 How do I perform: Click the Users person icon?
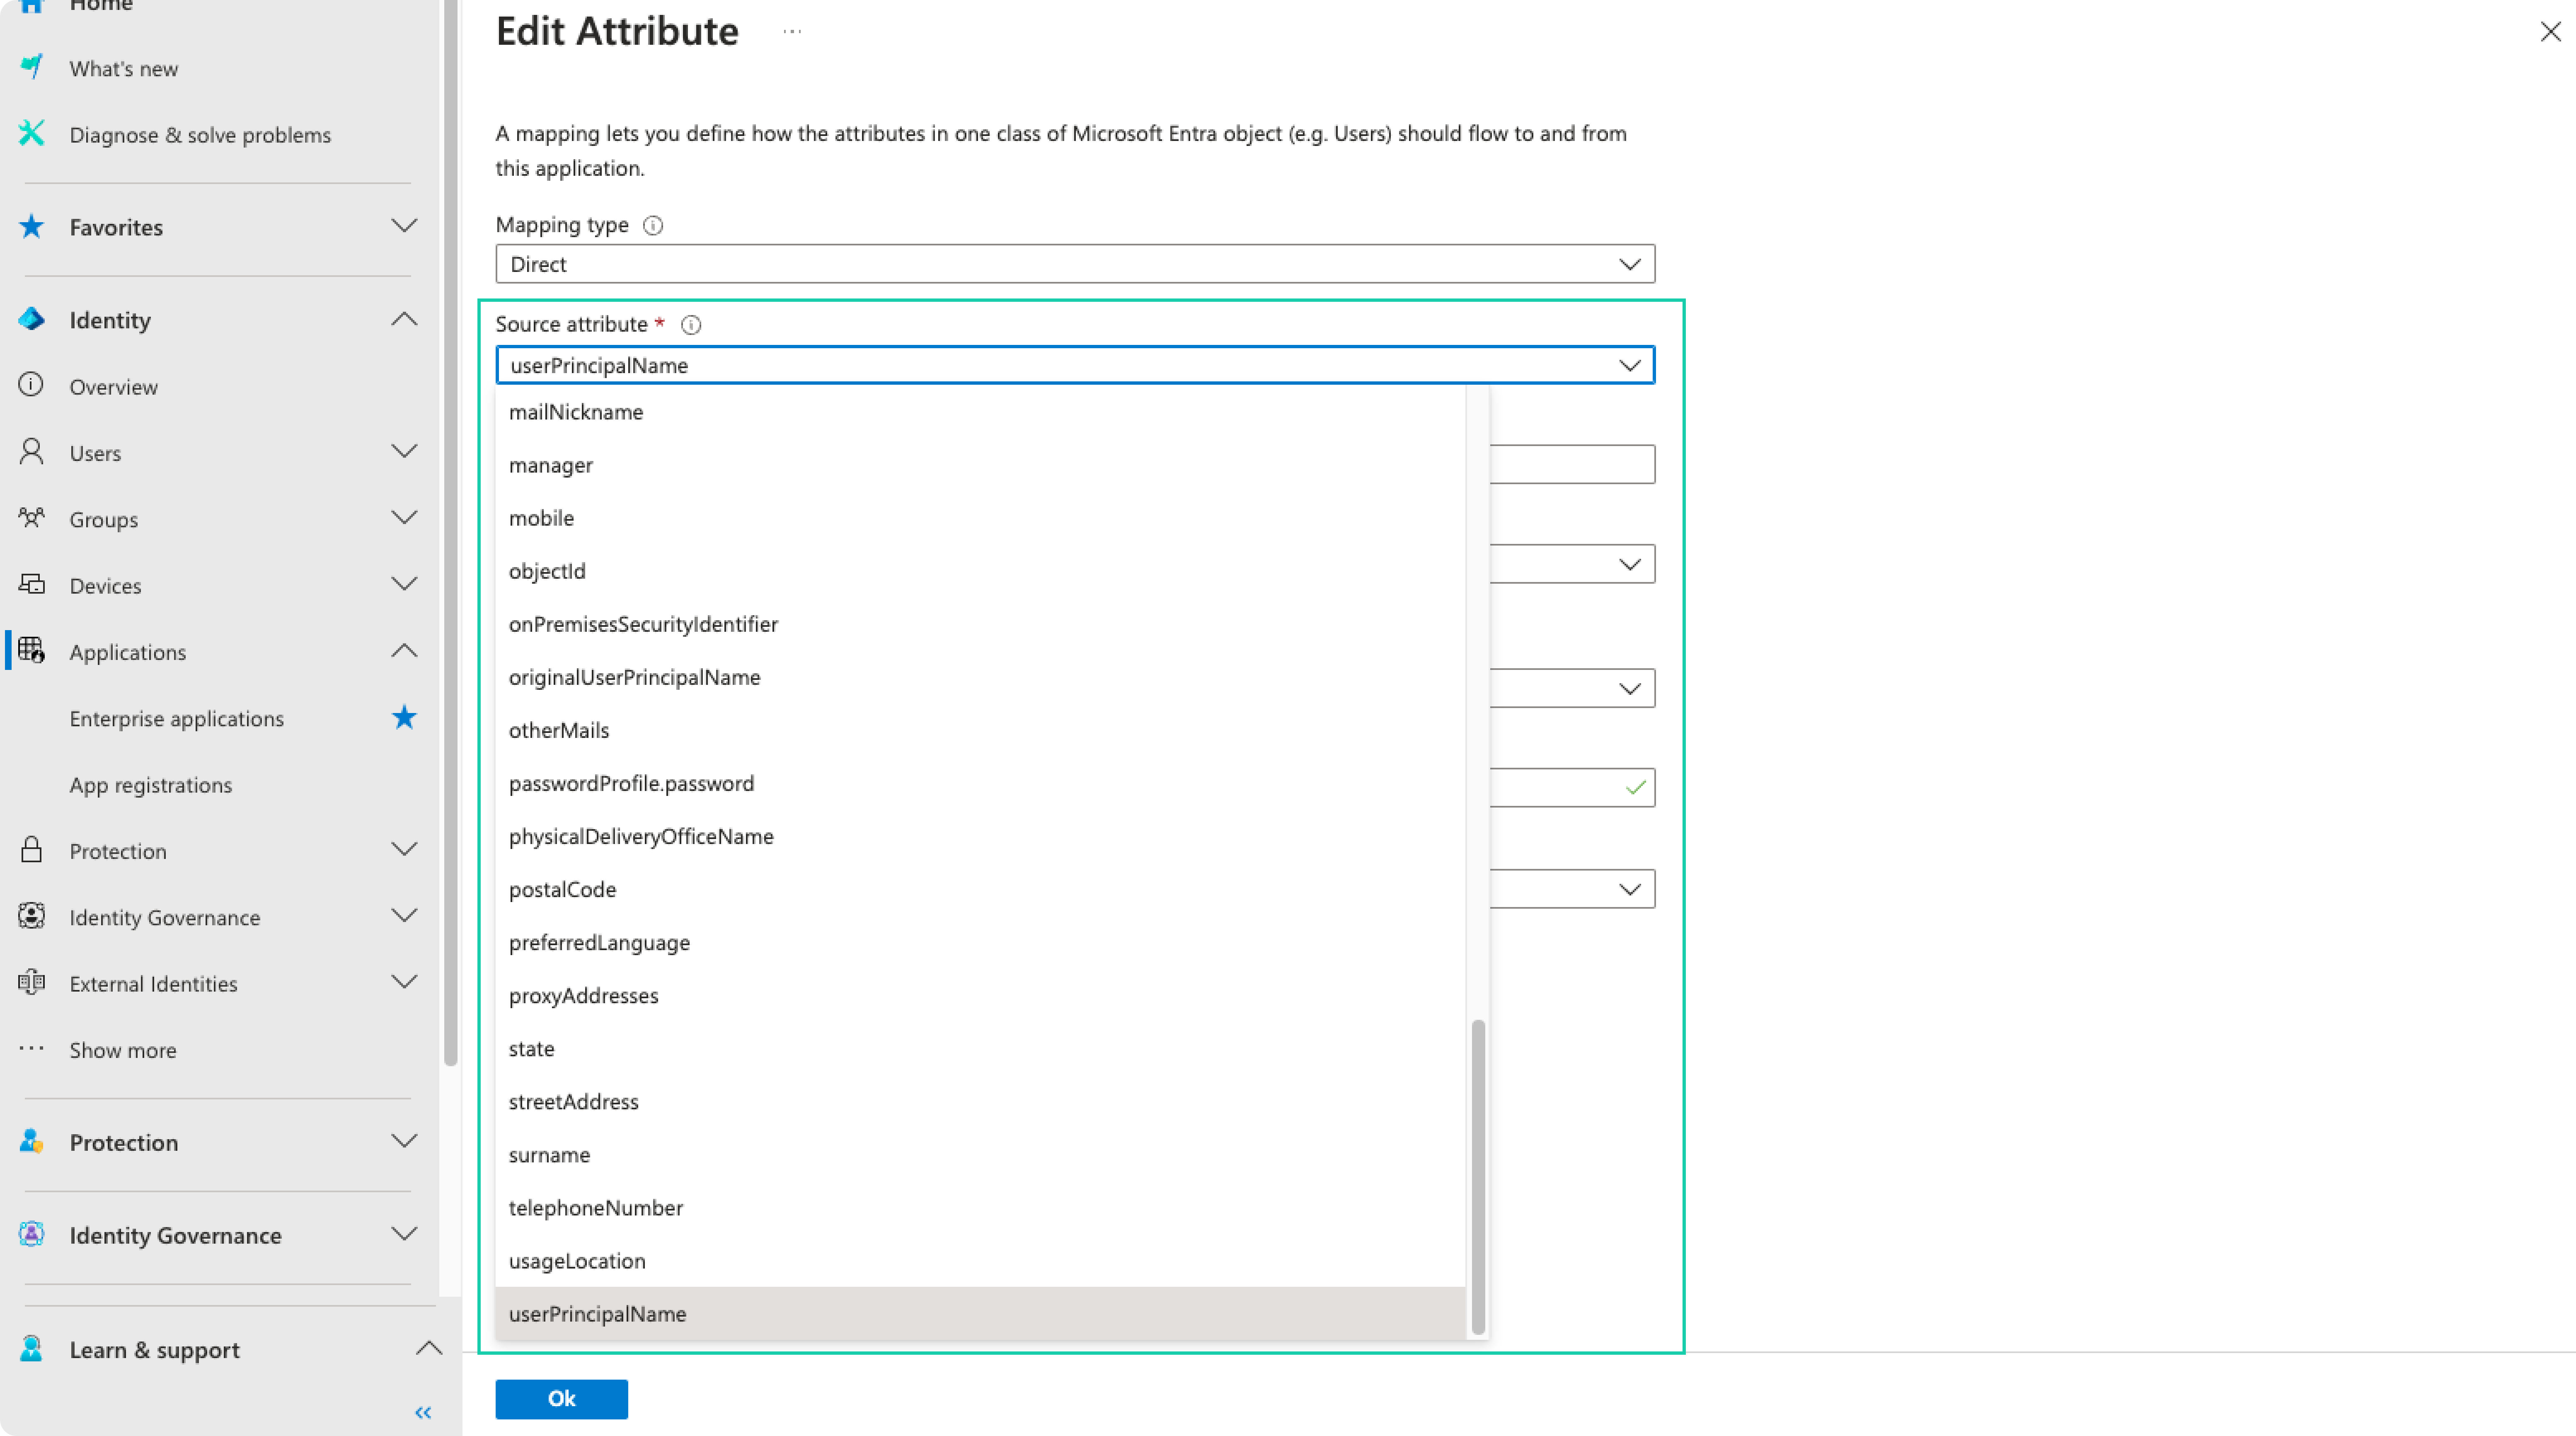coord(32,452)
